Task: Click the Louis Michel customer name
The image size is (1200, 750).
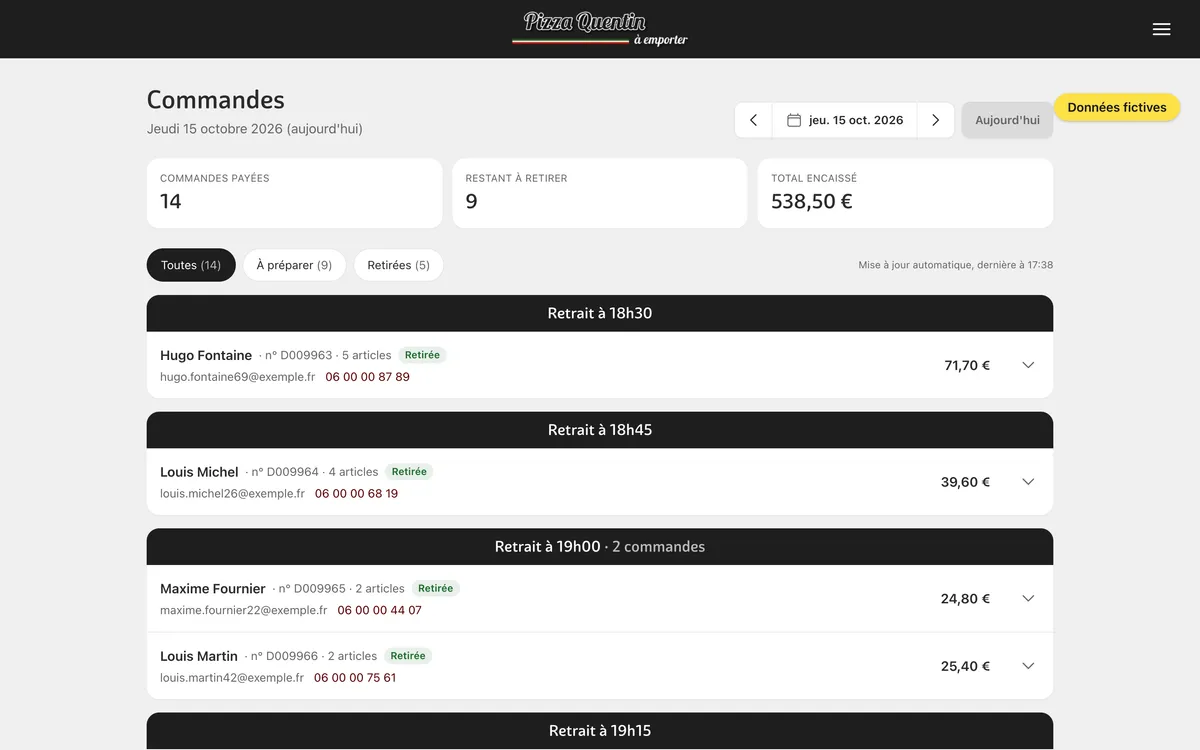Action: click(x=199, y=472)
